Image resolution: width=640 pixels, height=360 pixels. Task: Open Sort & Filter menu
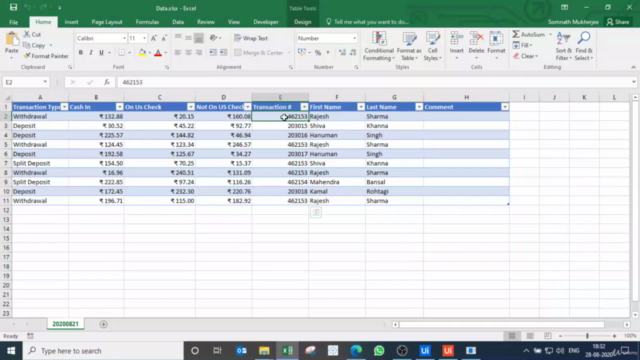click(563, 46)
